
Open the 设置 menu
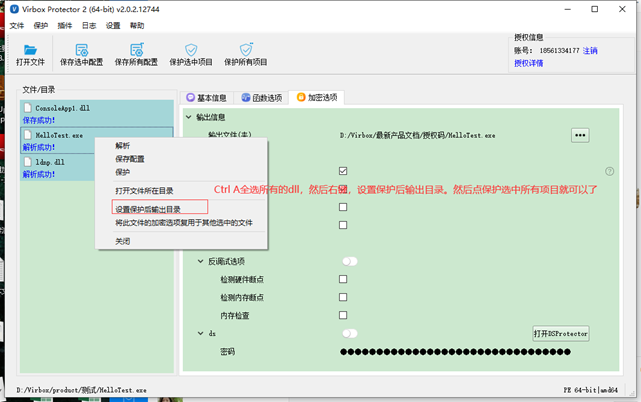(113, 26)
